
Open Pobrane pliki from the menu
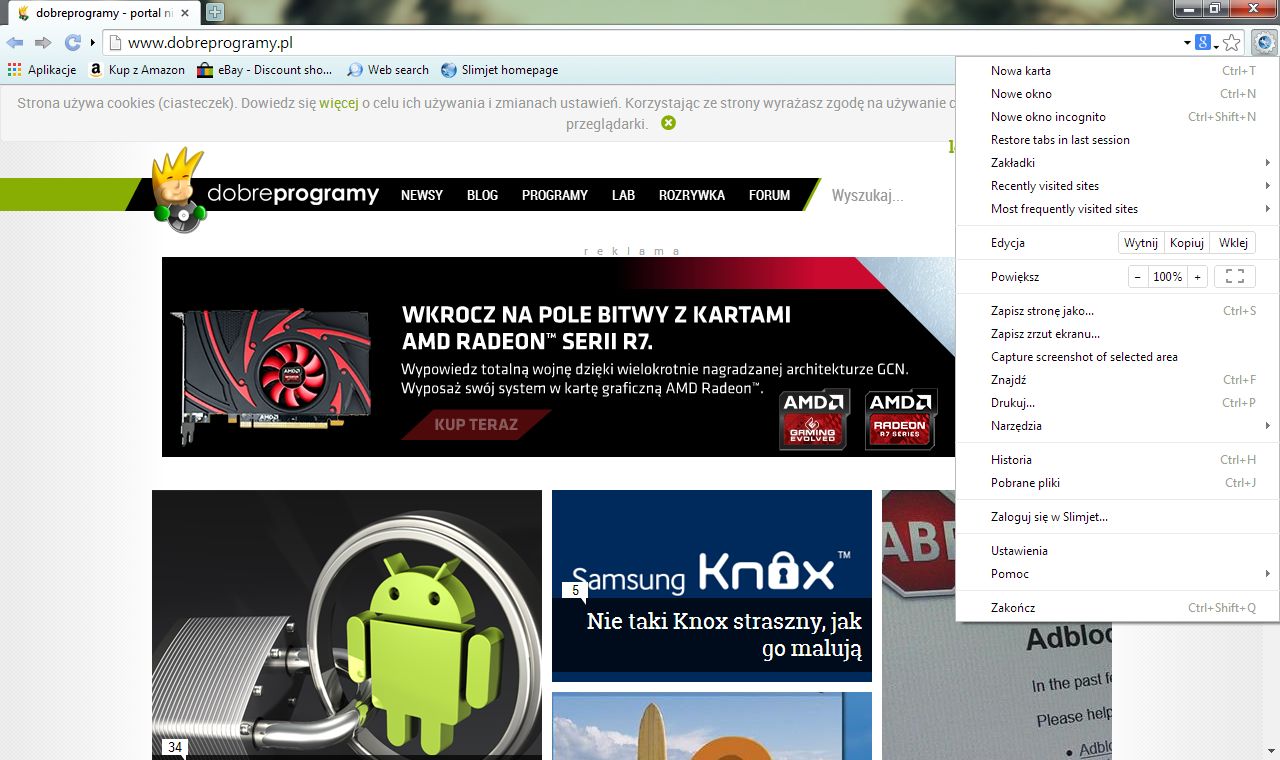(x=1118, y=483)
